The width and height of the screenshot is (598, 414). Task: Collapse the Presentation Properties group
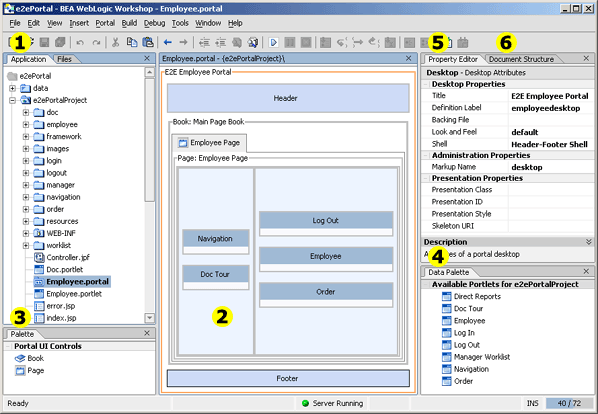[426, 178]
